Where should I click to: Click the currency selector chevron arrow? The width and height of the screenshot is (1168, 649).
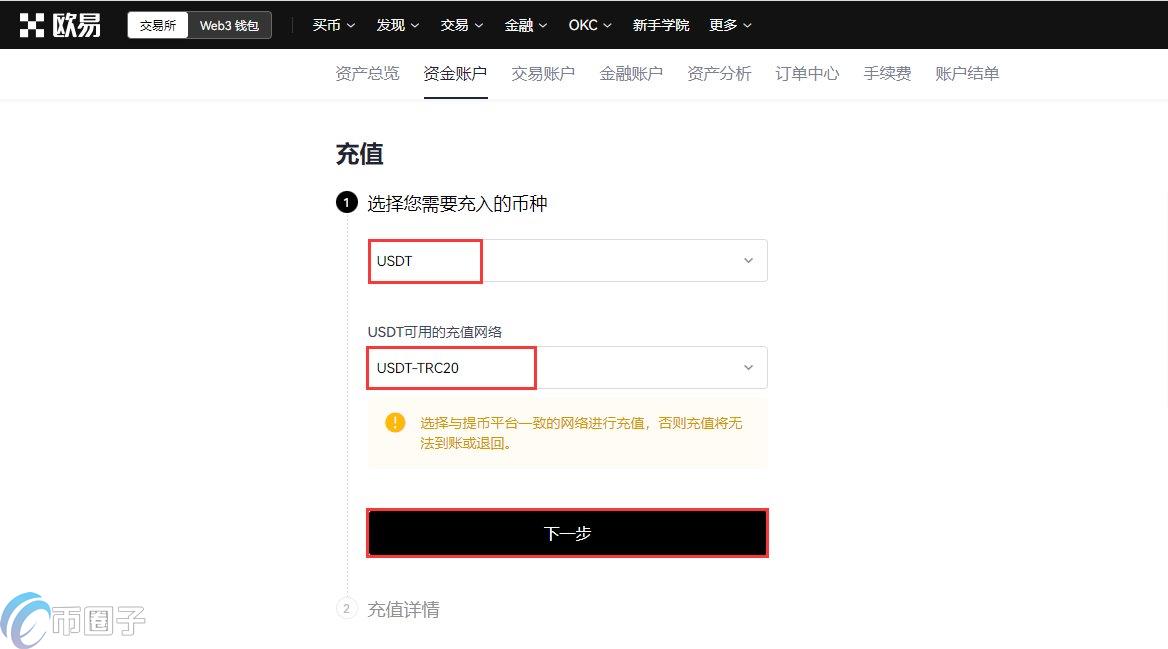749,261
